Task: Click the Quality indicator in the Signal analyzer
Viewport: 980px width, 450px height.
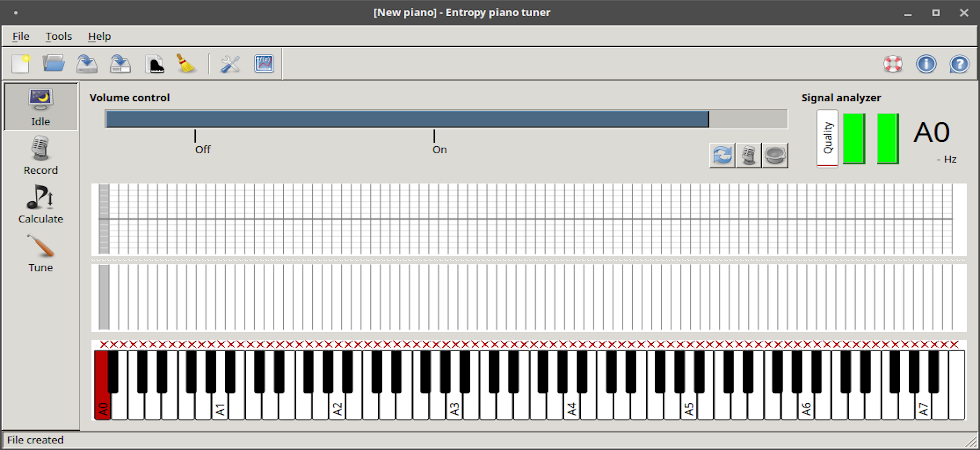Action: (828, 138)
